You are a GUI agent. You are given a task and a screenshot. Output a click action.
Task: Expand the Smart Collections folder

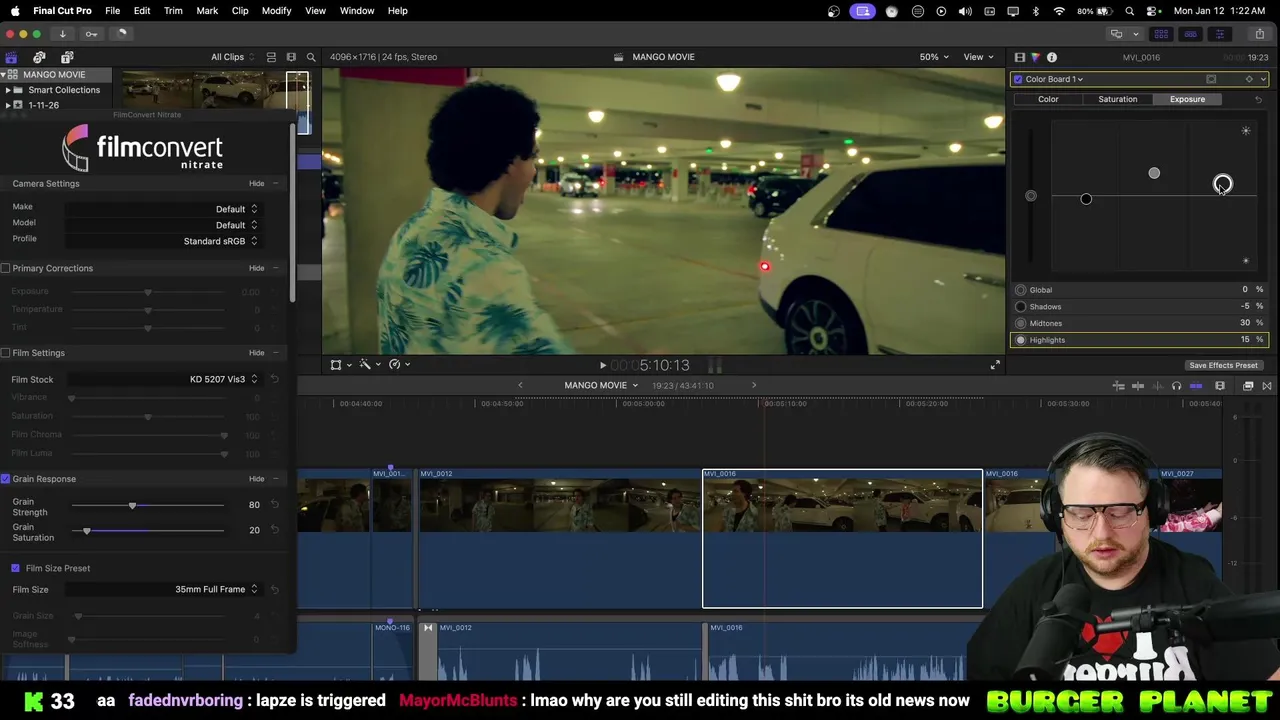pos(8,90)
